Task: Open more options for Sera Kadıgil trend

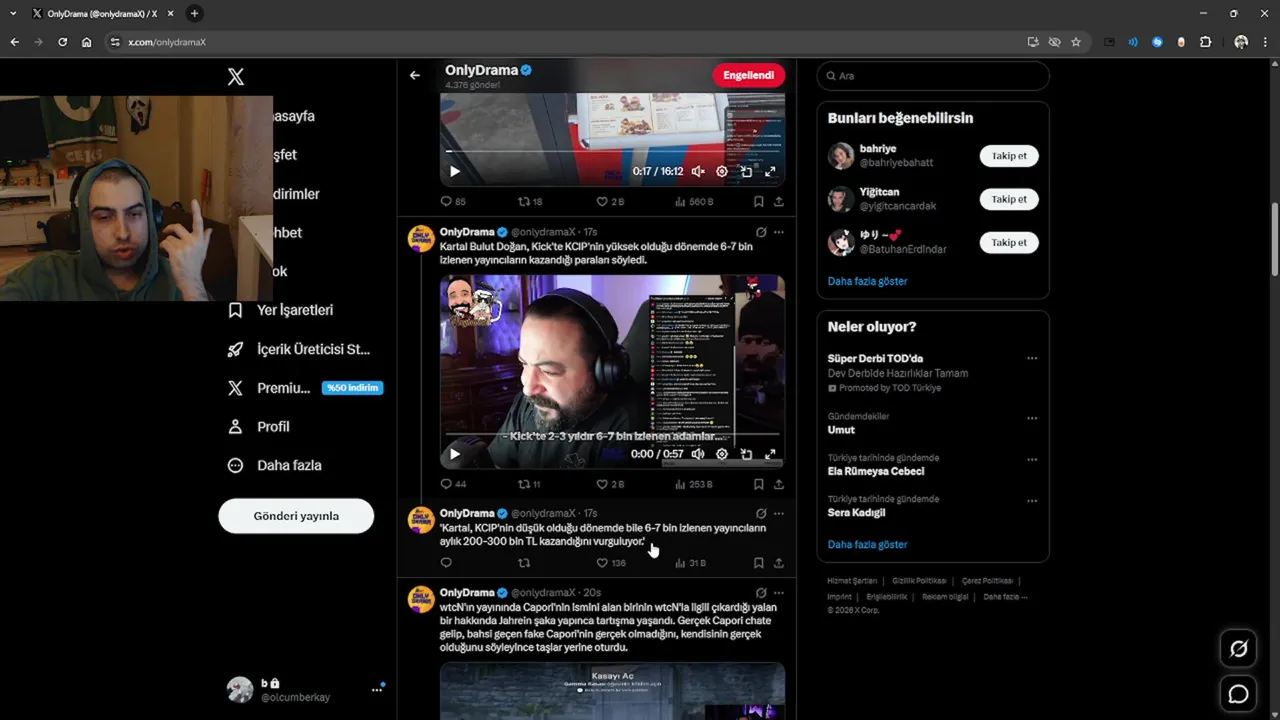Action: tap(1032, 501)
